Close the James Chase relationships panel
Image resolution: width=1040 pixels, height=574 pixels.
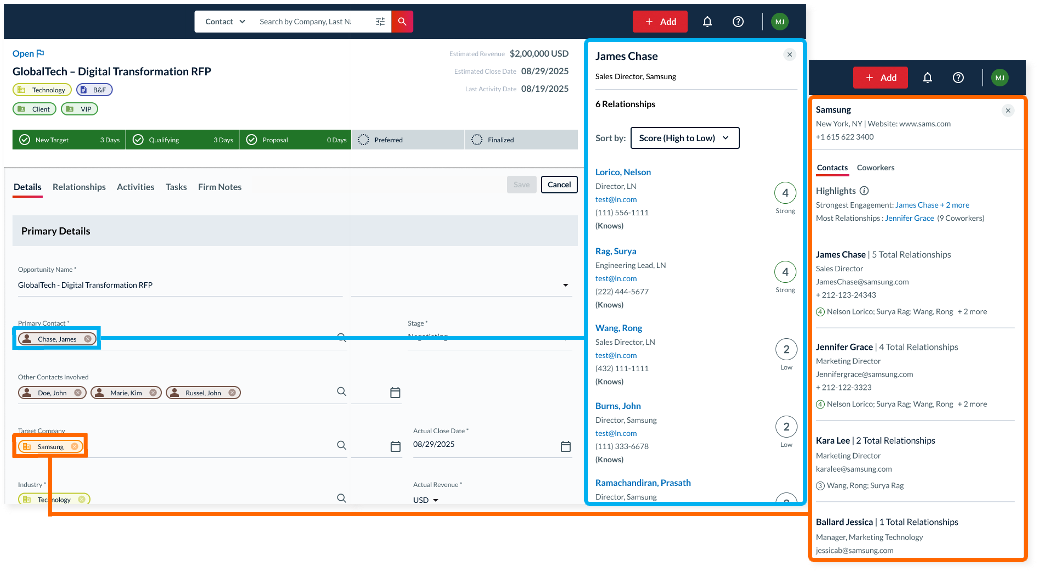click(x=789, y=55)
